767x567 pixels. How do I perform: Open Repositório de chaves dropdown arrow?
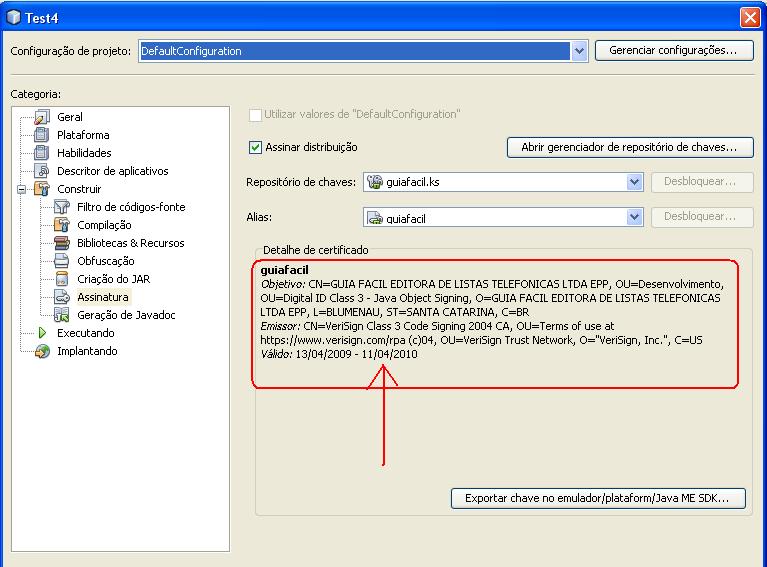pos(634,182)
